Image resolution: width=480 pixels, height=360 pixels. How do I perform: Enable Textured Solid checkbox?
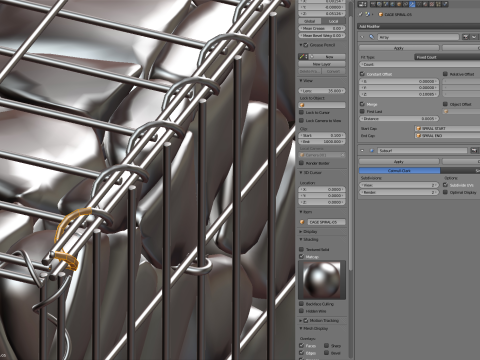302,249
